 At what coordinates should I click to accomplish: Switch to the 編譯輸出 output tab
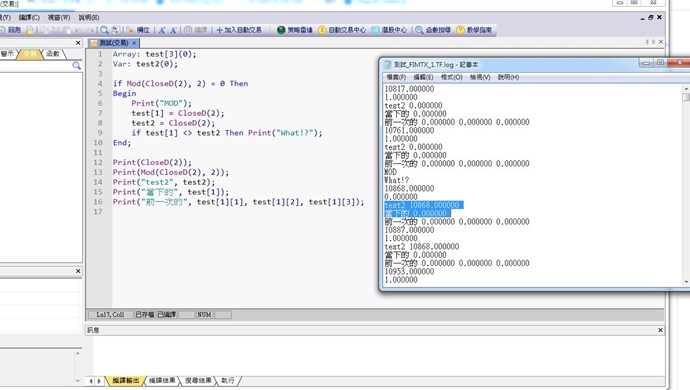(x=125, y=380)
